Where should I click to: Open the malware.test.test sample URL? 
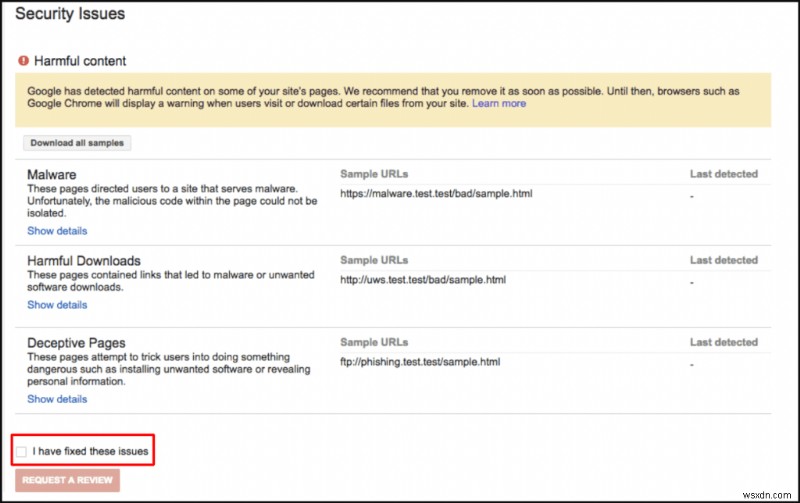click(436, 193)
